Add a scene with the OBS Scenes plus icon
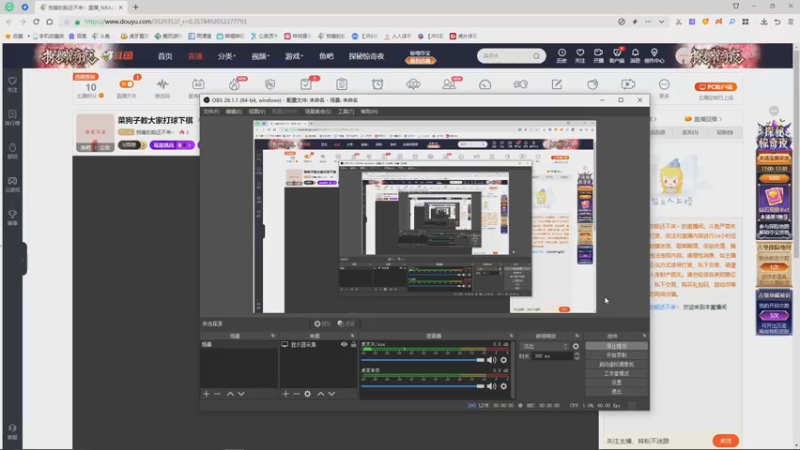Screen dimensions: 800x450 206,394
